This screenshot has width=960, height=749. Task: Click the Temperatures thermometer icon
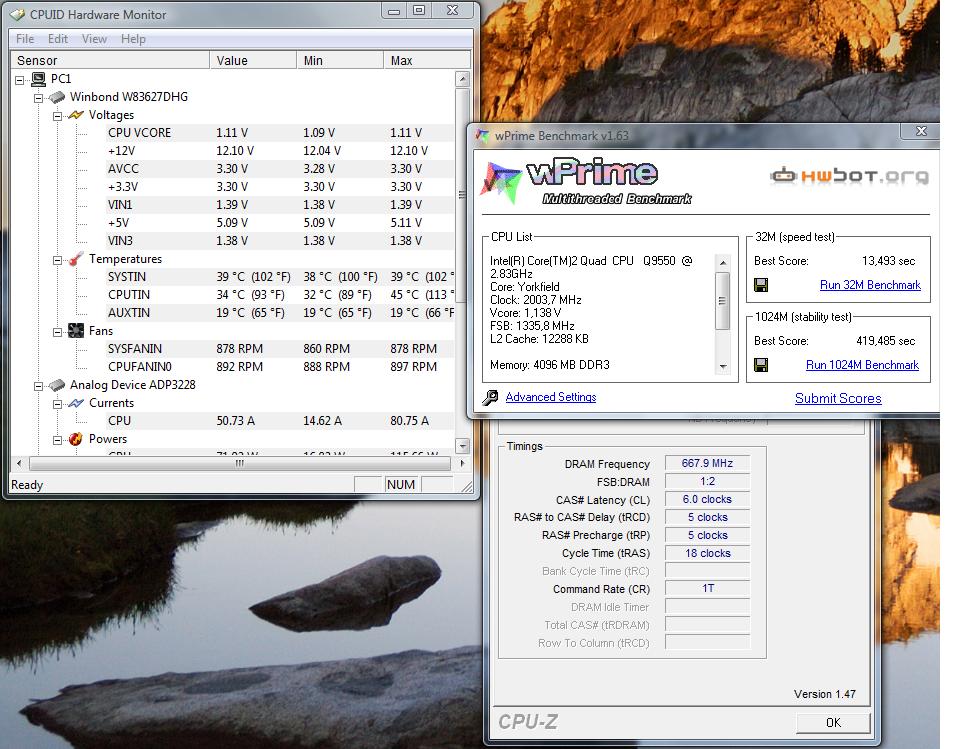75,259
